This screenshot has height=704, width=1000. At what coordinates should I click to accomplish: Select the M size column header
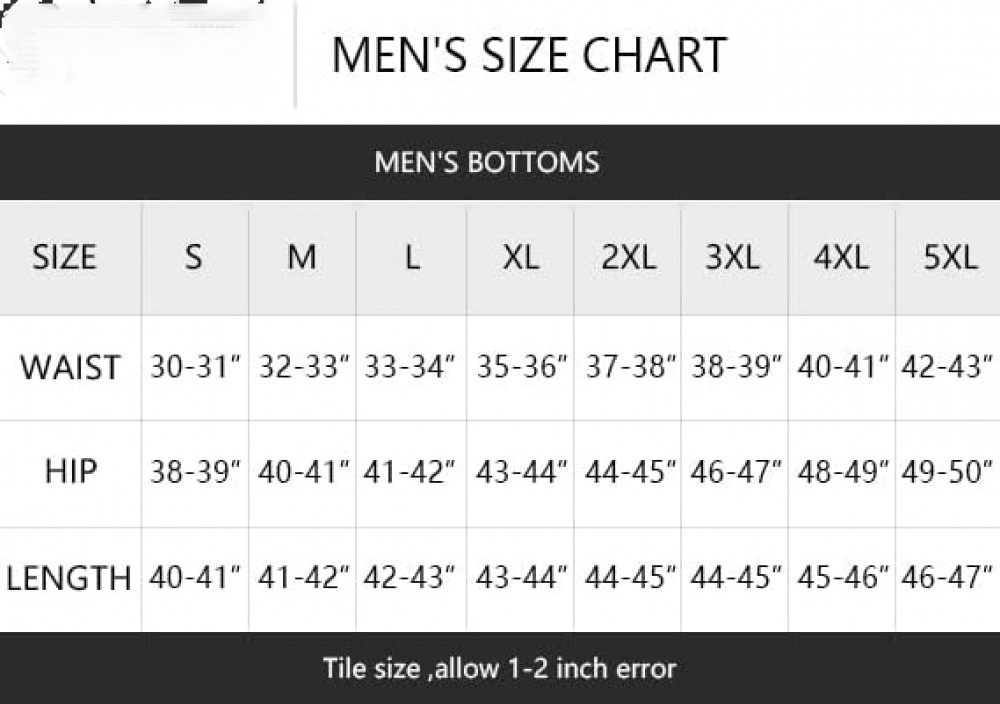(301, 258)
